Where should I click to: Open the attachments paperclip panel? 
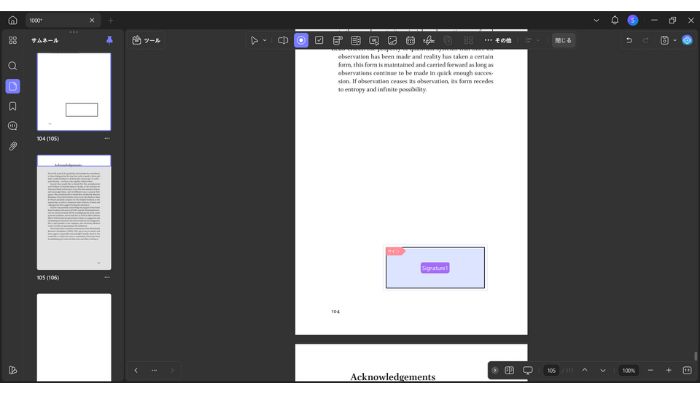(12, 146)
